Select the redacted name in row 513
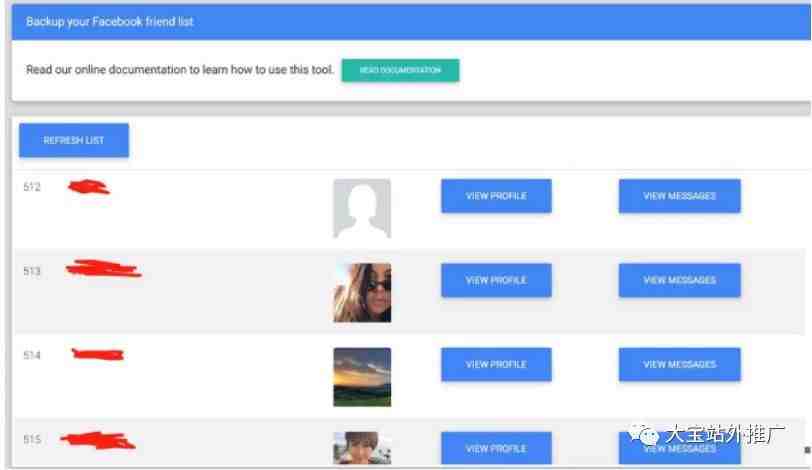Image resolution: width=812 pixels, height=470 pixels. [x=104, y=269]
